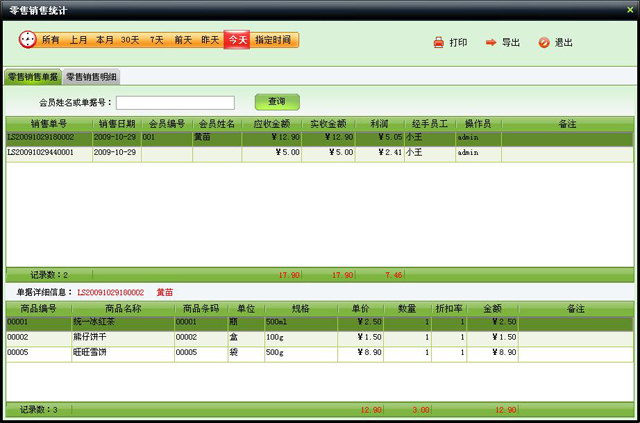Viewport: 640px width, 423px height.
Task: Filter sales by 本月 (this month)
Action: coord(104,40)
